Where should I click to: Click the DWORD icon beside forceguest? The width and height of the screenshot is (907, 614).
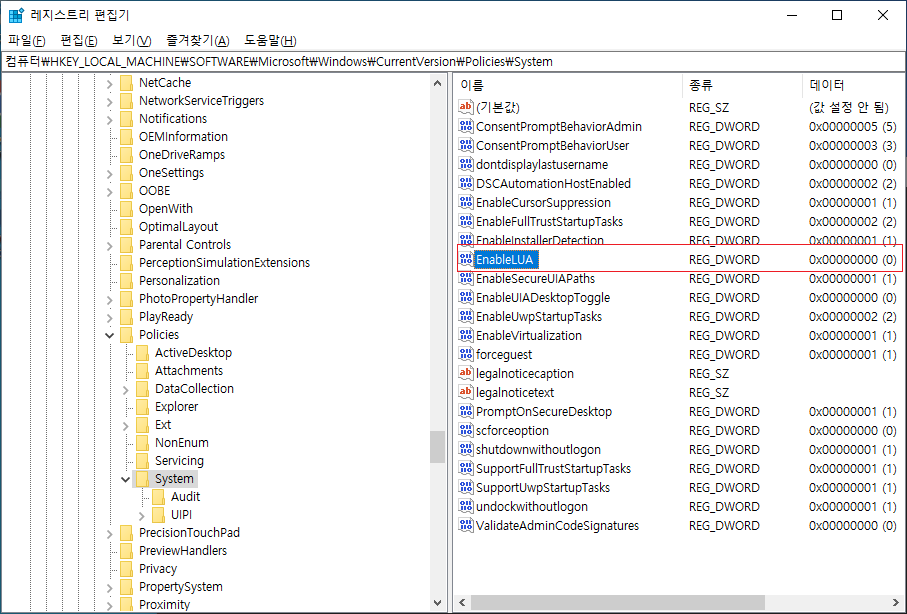466,354
